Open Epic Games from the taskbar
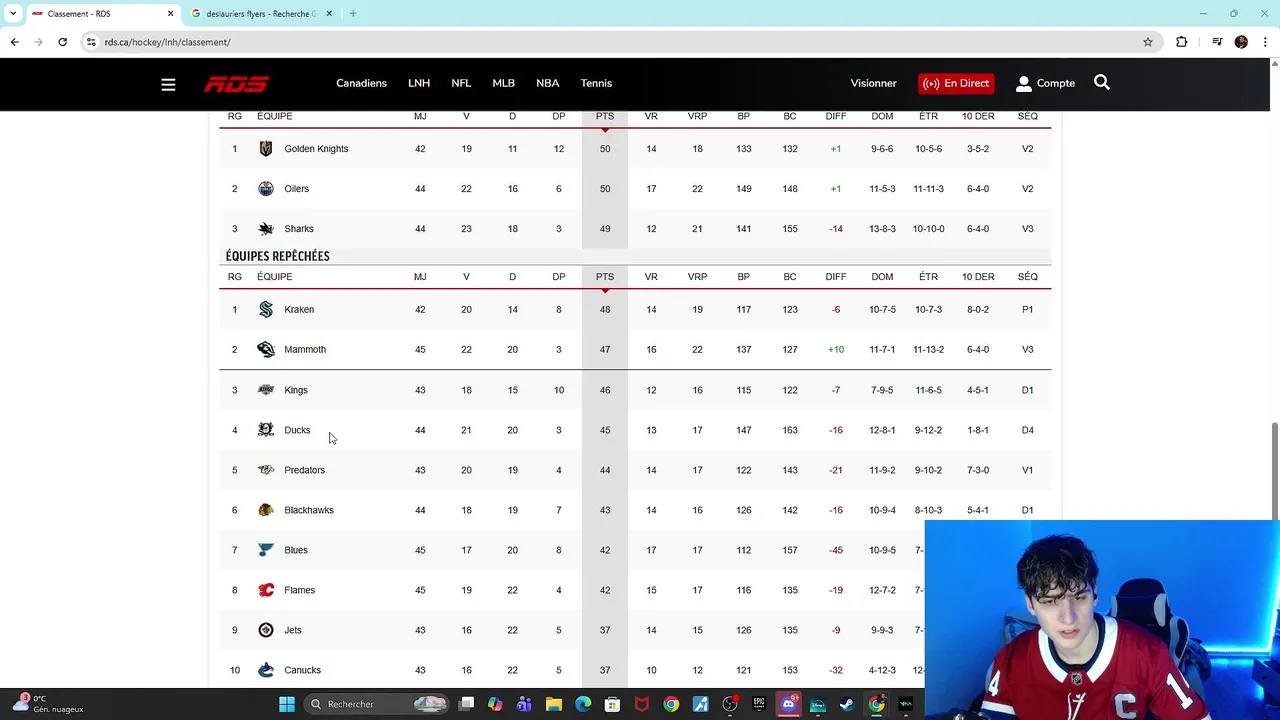Viewport: 1280px width, 720px height. (x=759, y=704)
